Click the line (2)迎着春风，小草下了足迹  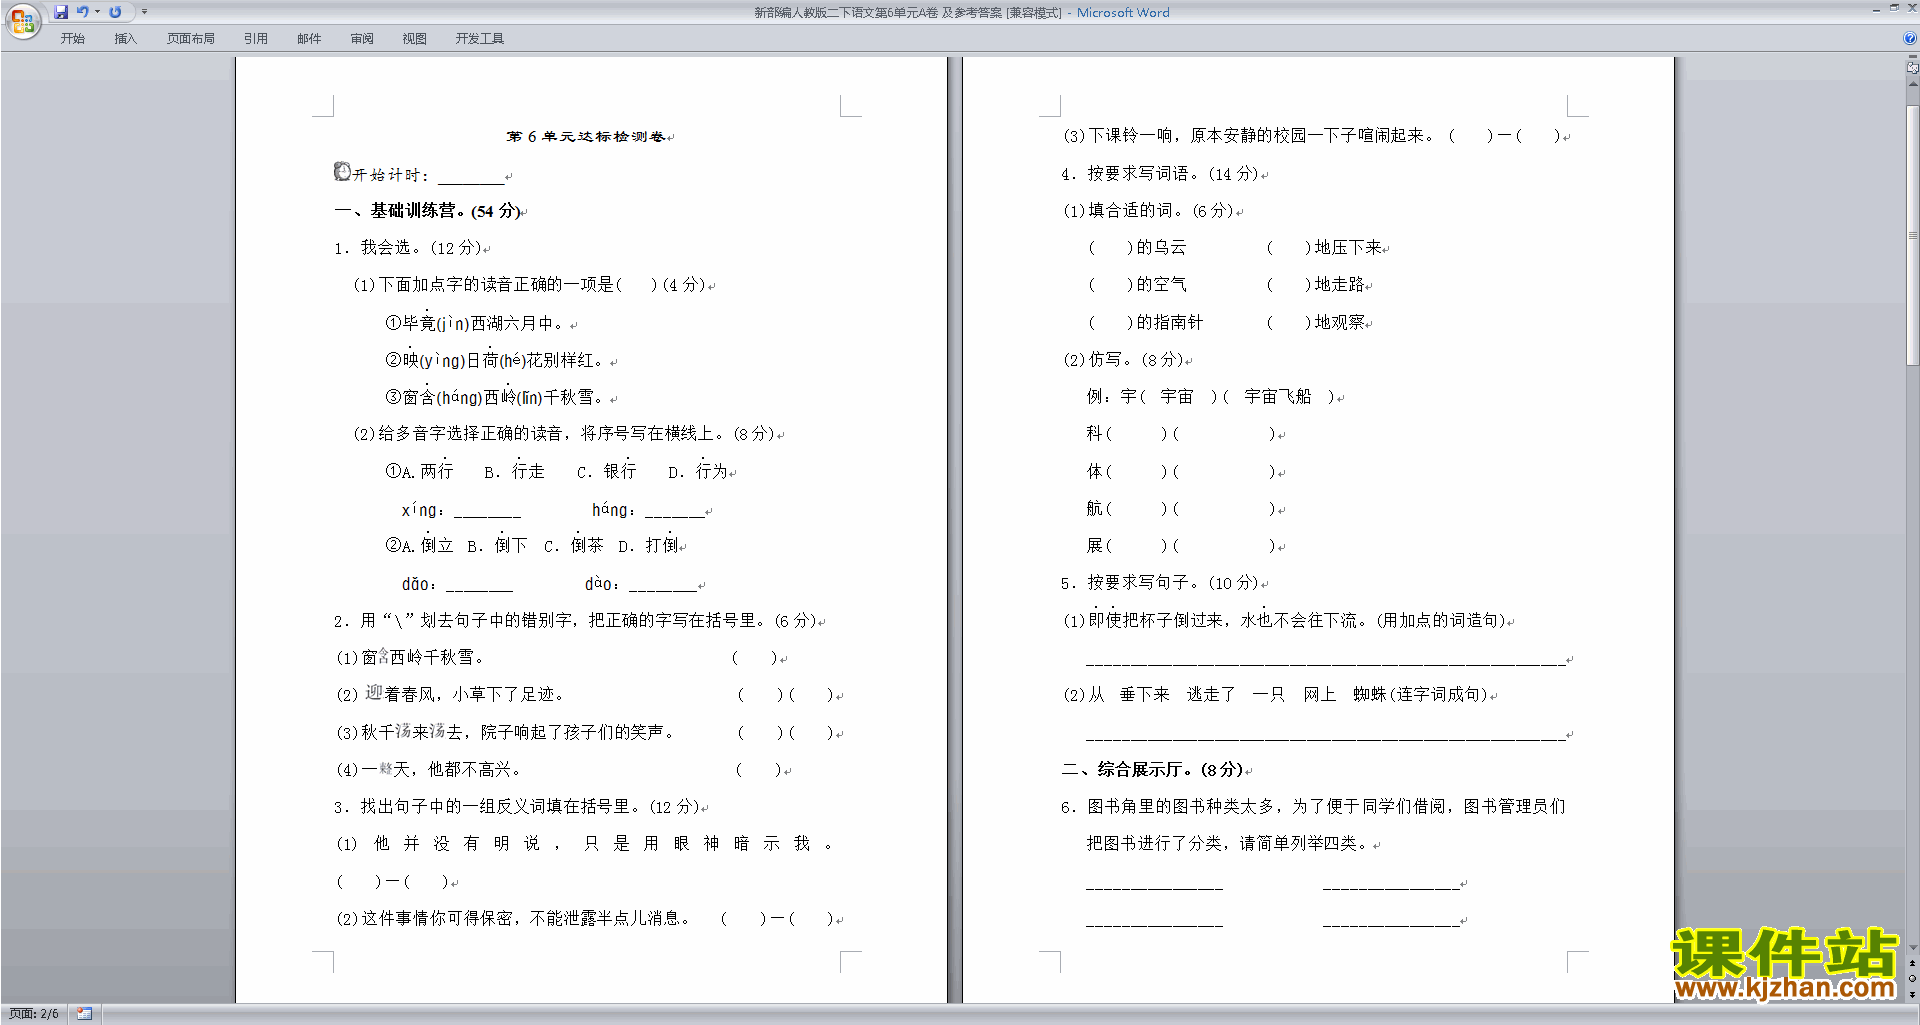[451, 694]
